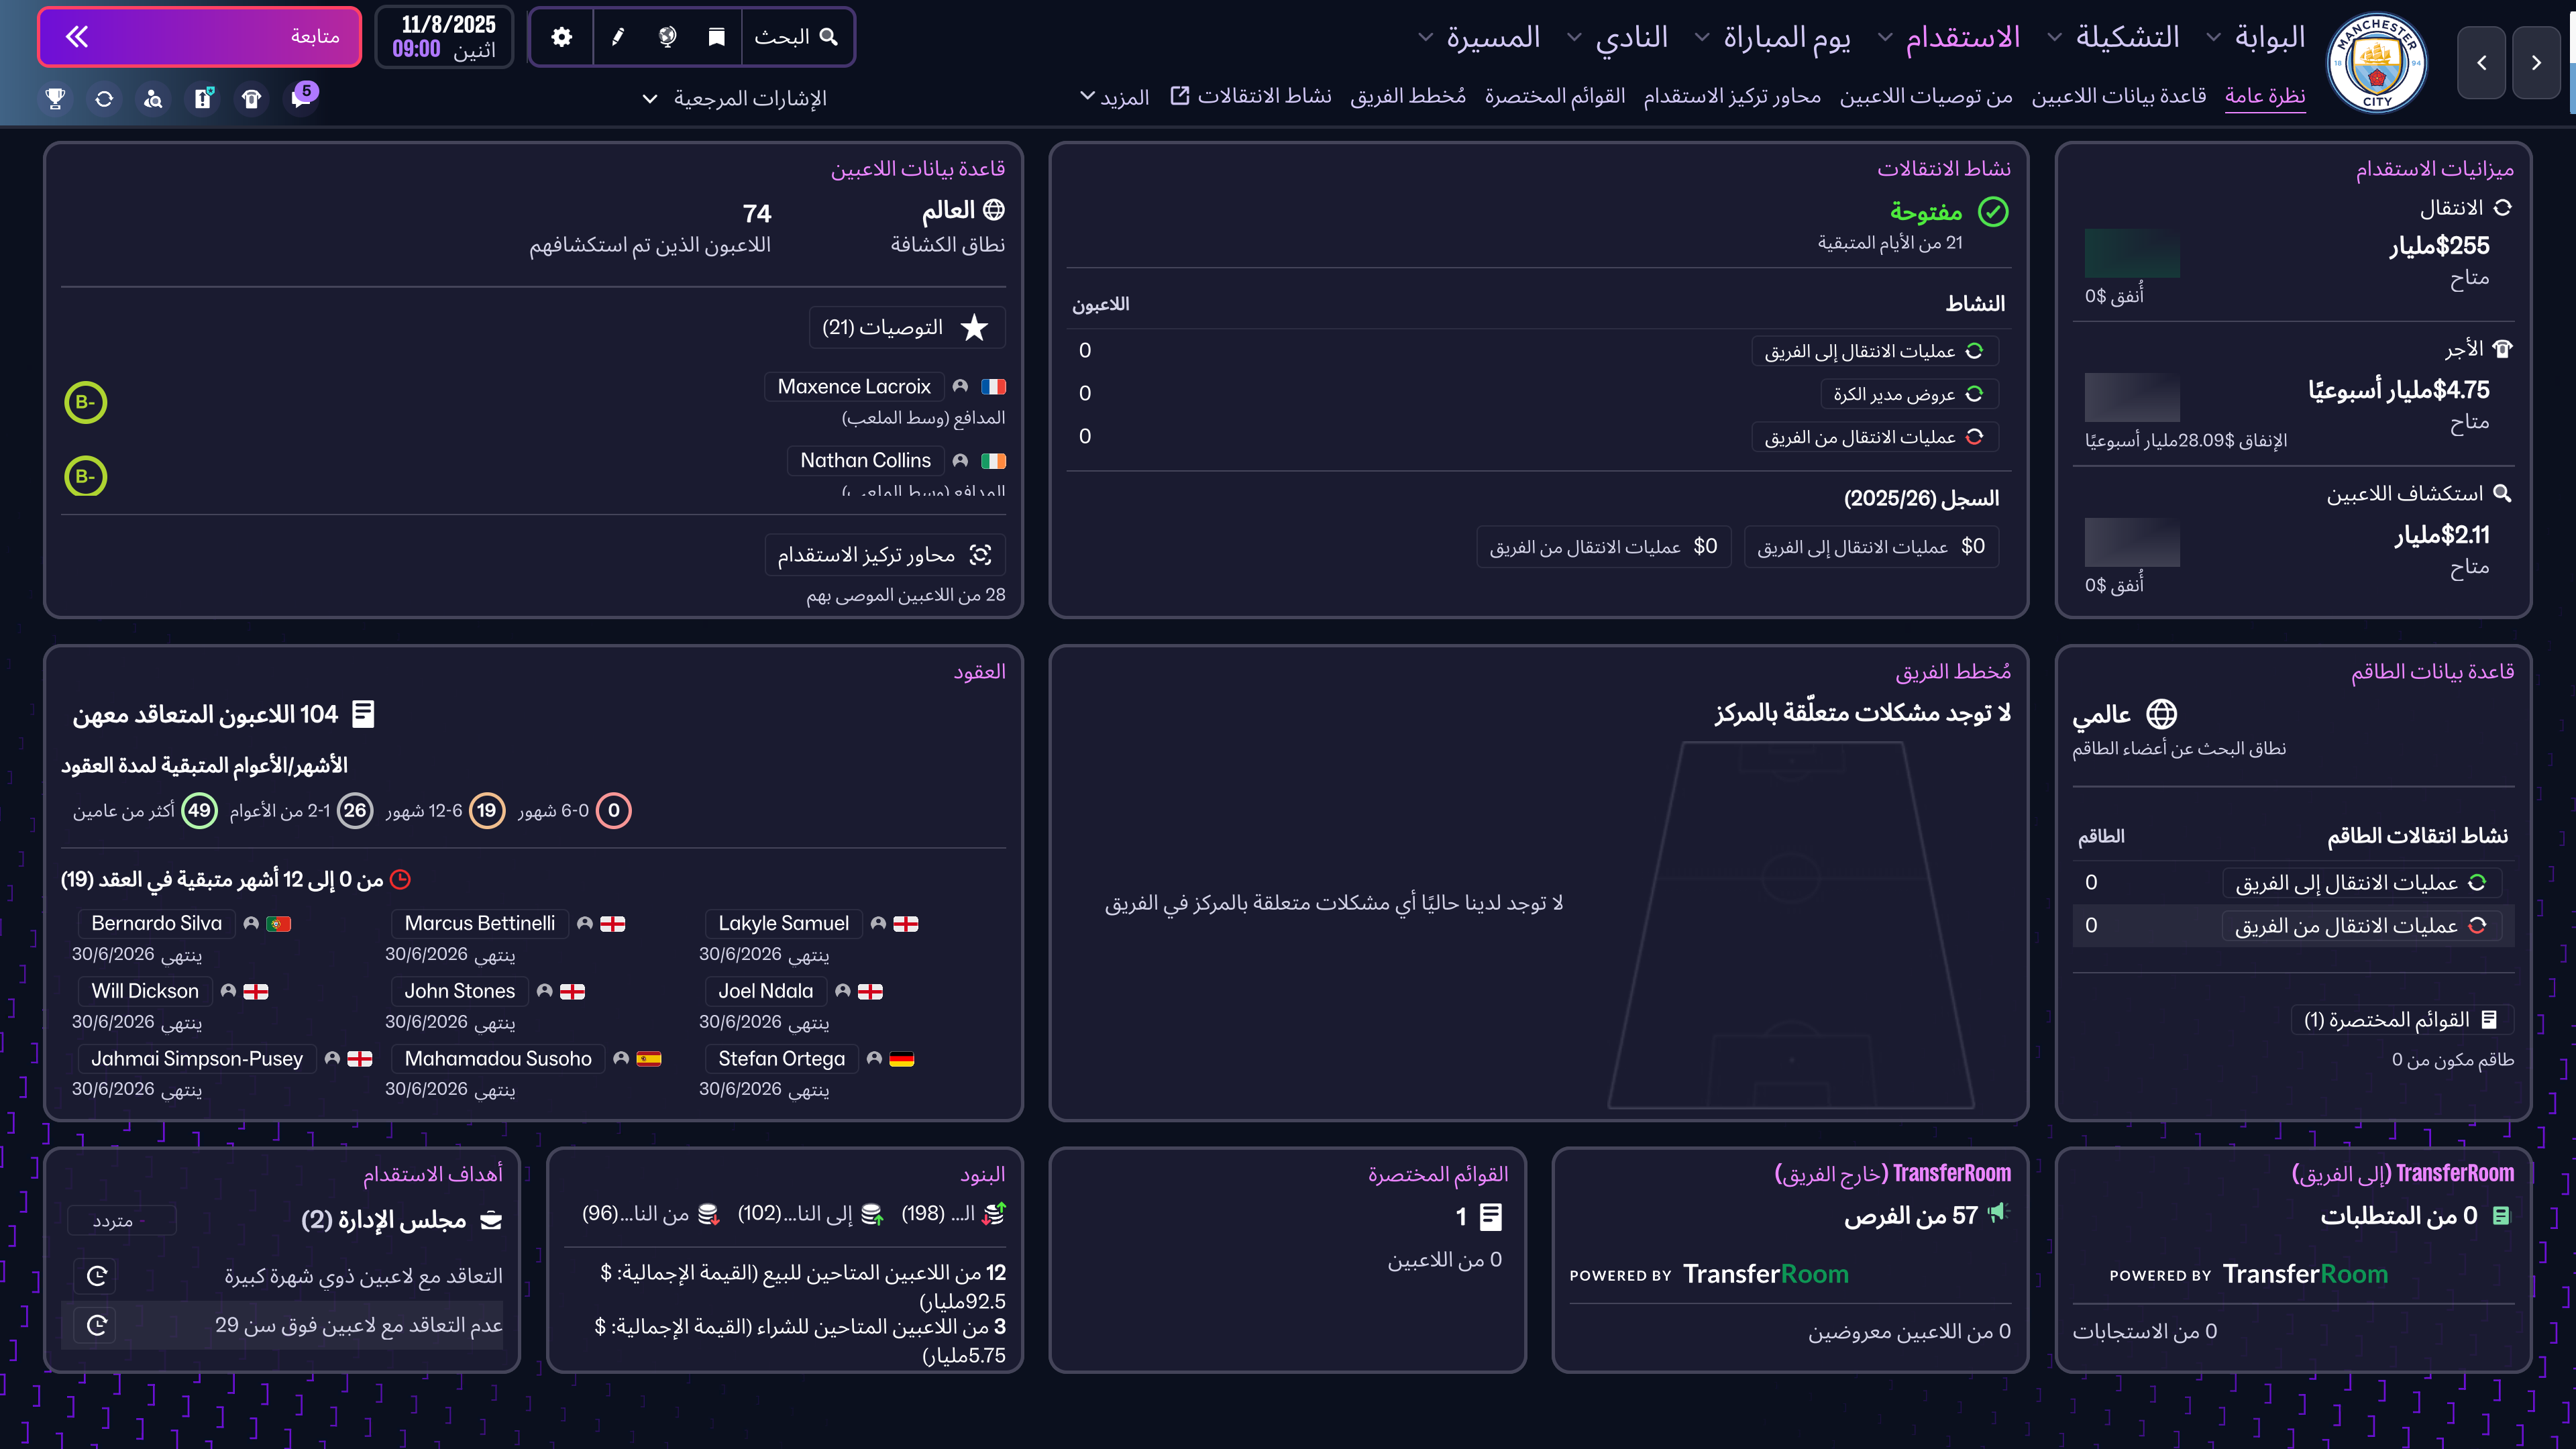
Task: Select the pencil edit icon
Action: 618,37
